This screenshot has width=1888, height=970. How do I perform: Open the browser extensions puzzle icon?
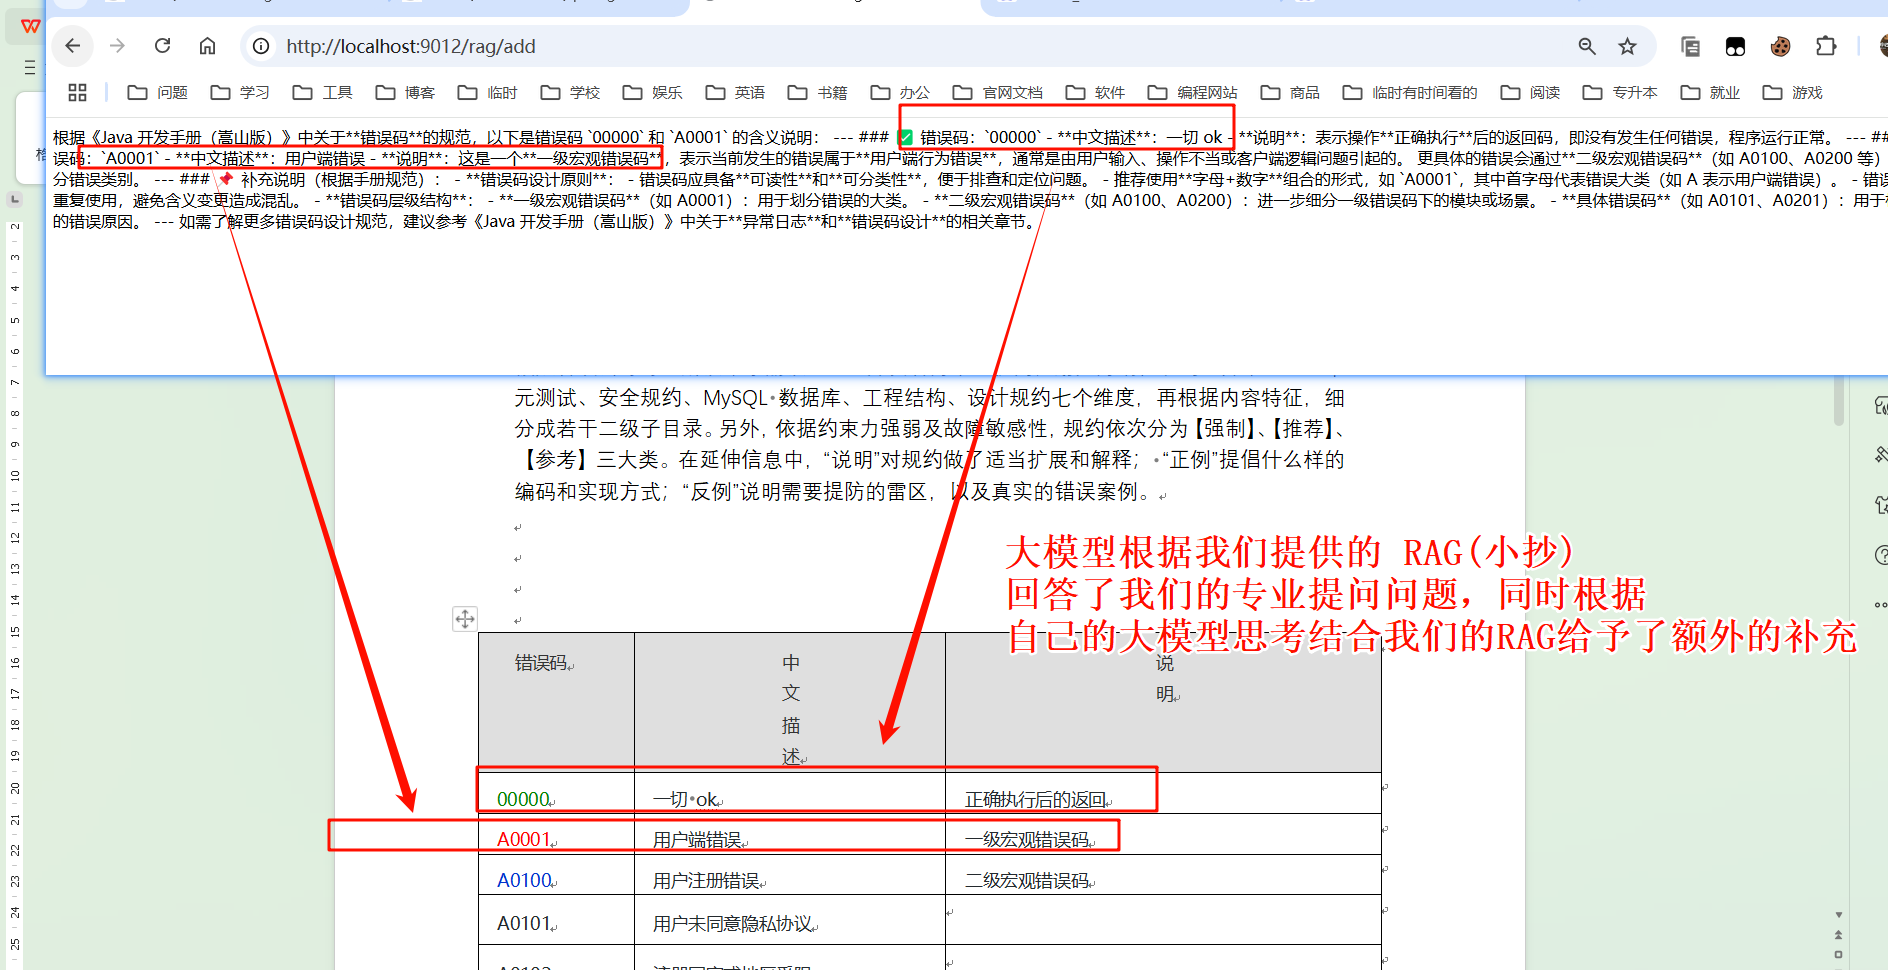coord(1826,46)
